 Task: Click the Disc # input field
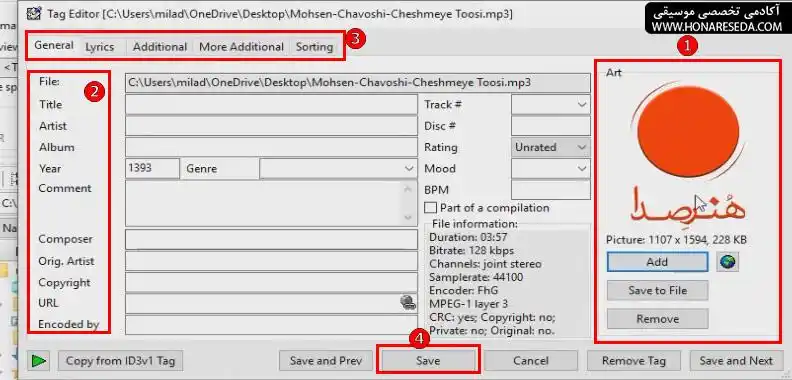(x=551, y=126)
